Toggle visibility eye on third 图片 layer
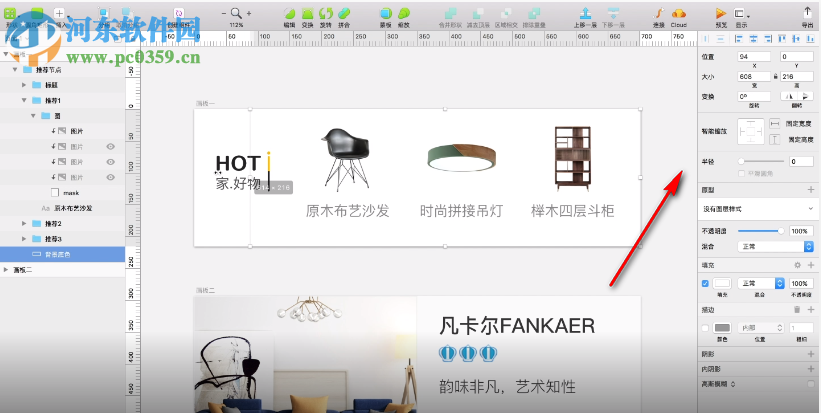This screenshot has height=413, width=821. coord(110,162)
